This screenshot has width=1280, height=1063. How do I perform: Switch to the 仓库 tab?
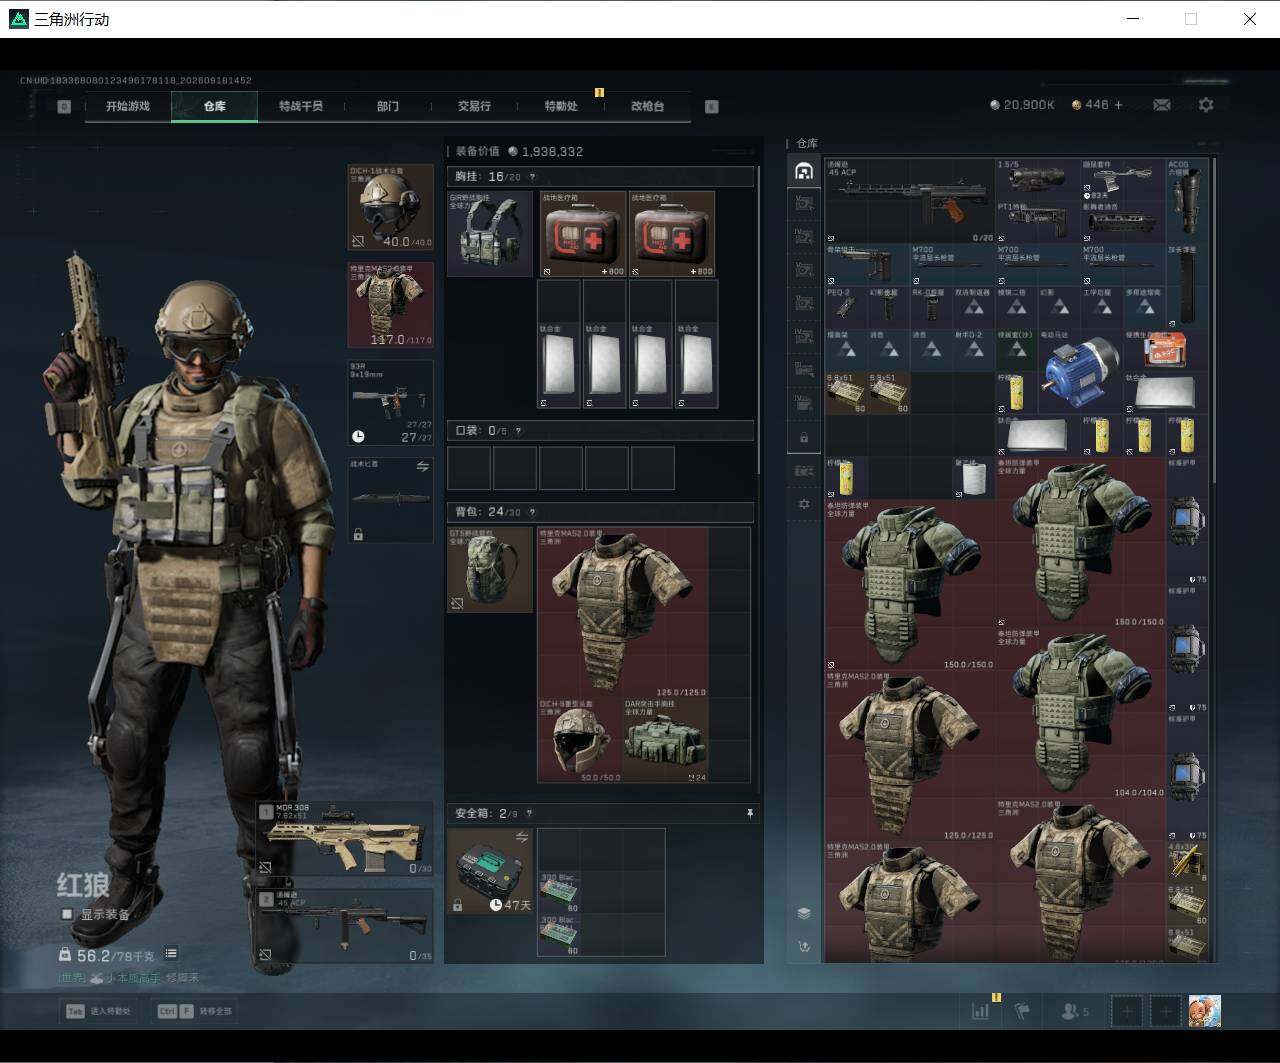[x=215, y=106]
